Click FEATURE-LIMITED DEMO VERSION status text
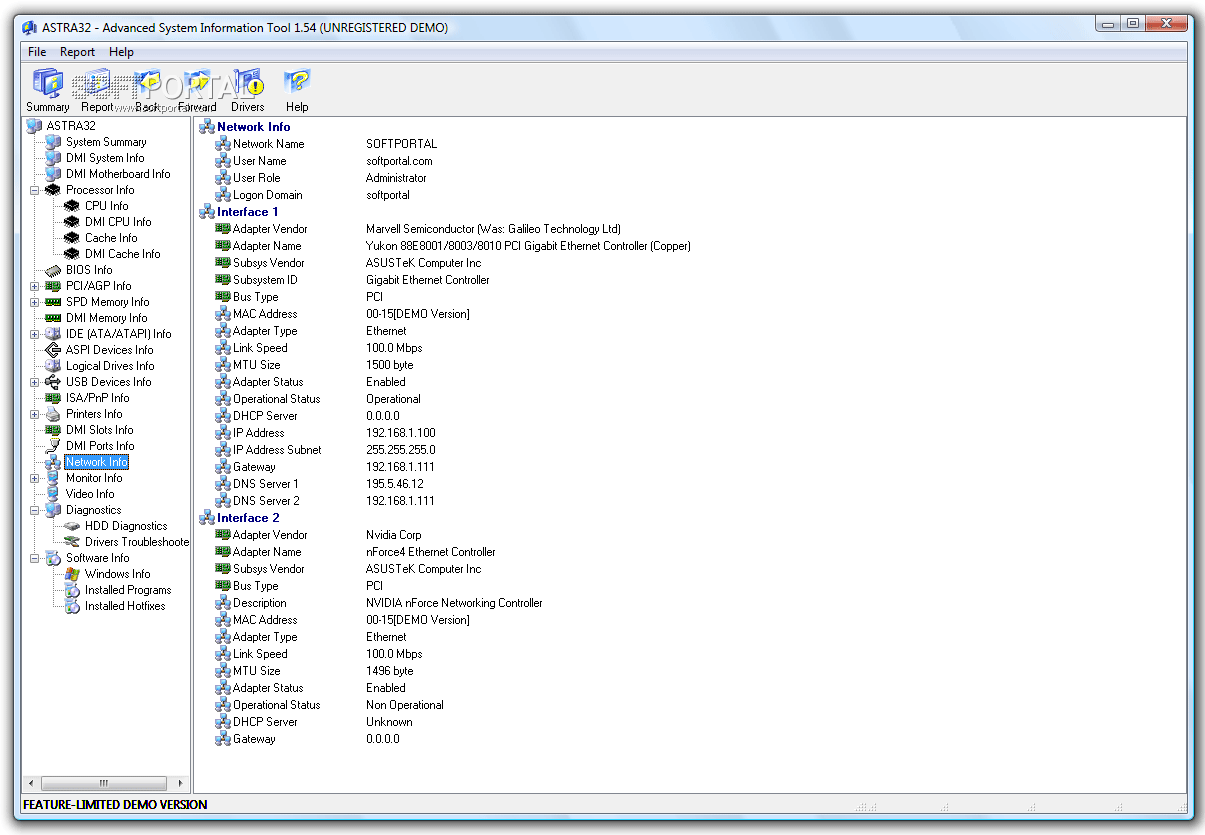1205x835 pixels. [x=115, y=804]
